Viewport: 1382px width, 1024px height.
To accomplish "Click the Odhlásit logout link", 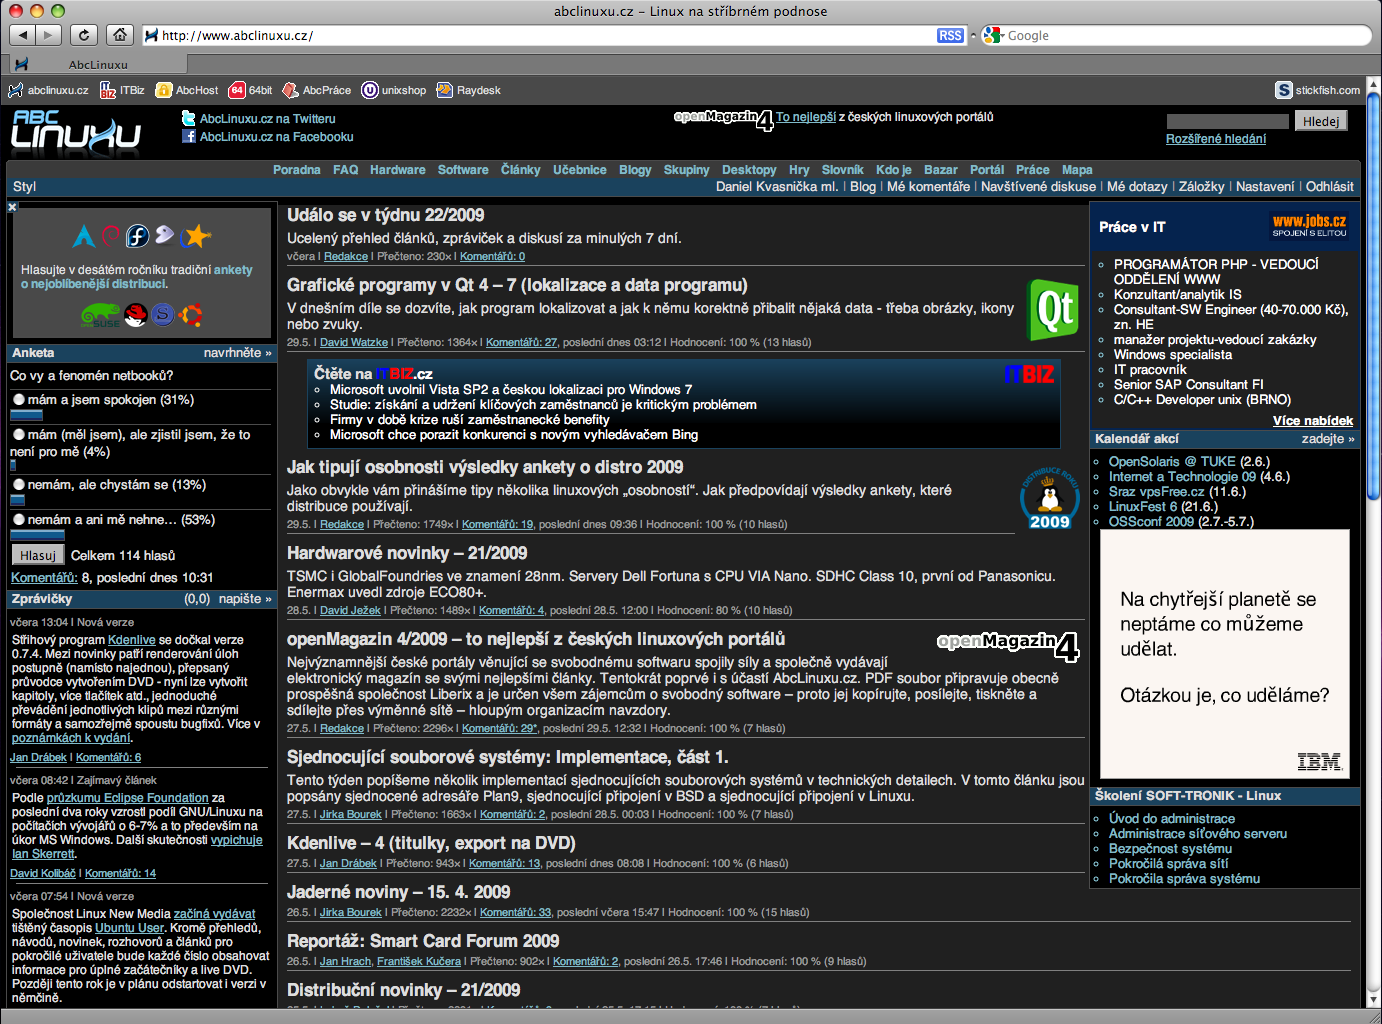I will (x=1330, y=187).
